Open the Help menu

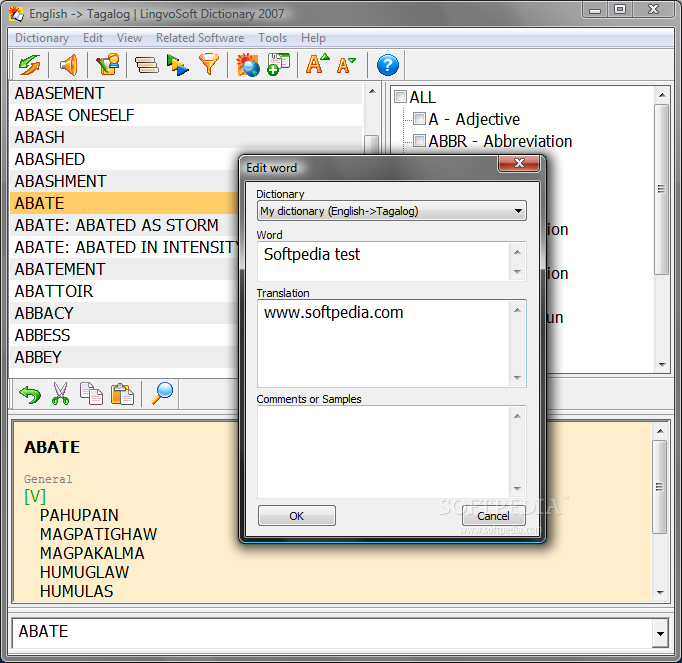tap(313, 38)
